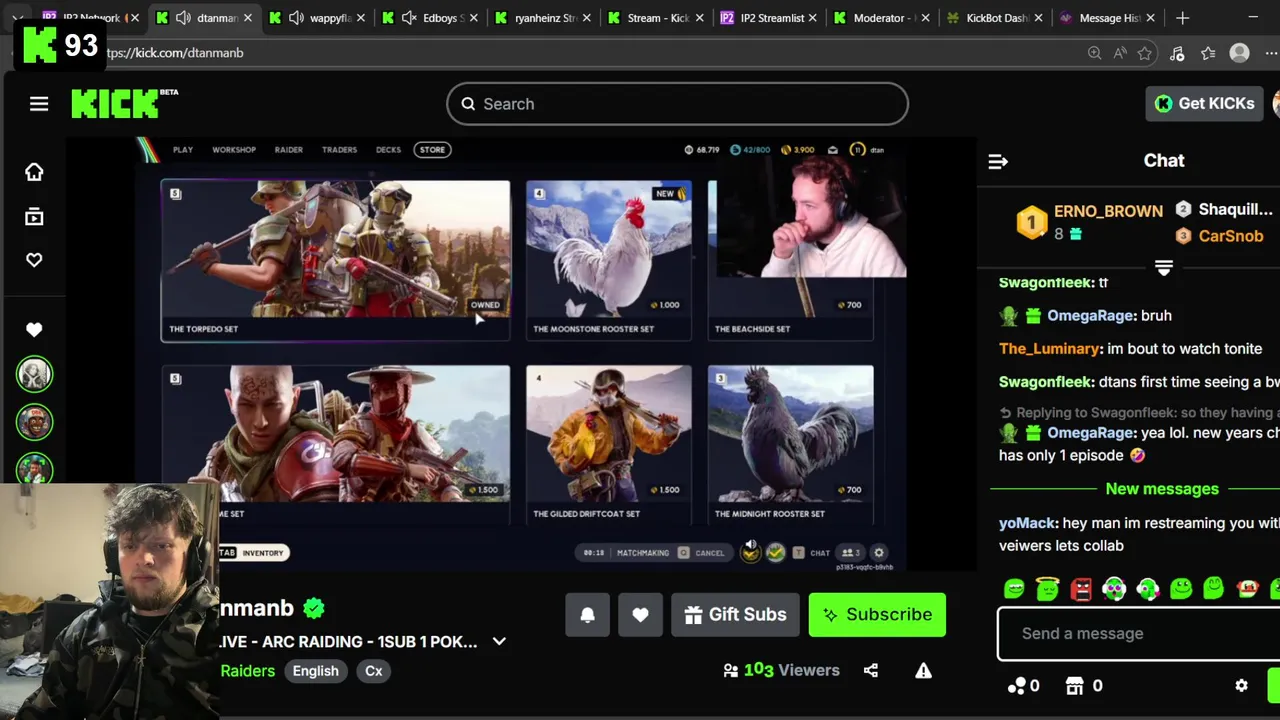Image resolution: width=1280 pixels, height=720 pixels.
Task: Focus the Kick Search field
Action: click(677, 104)
